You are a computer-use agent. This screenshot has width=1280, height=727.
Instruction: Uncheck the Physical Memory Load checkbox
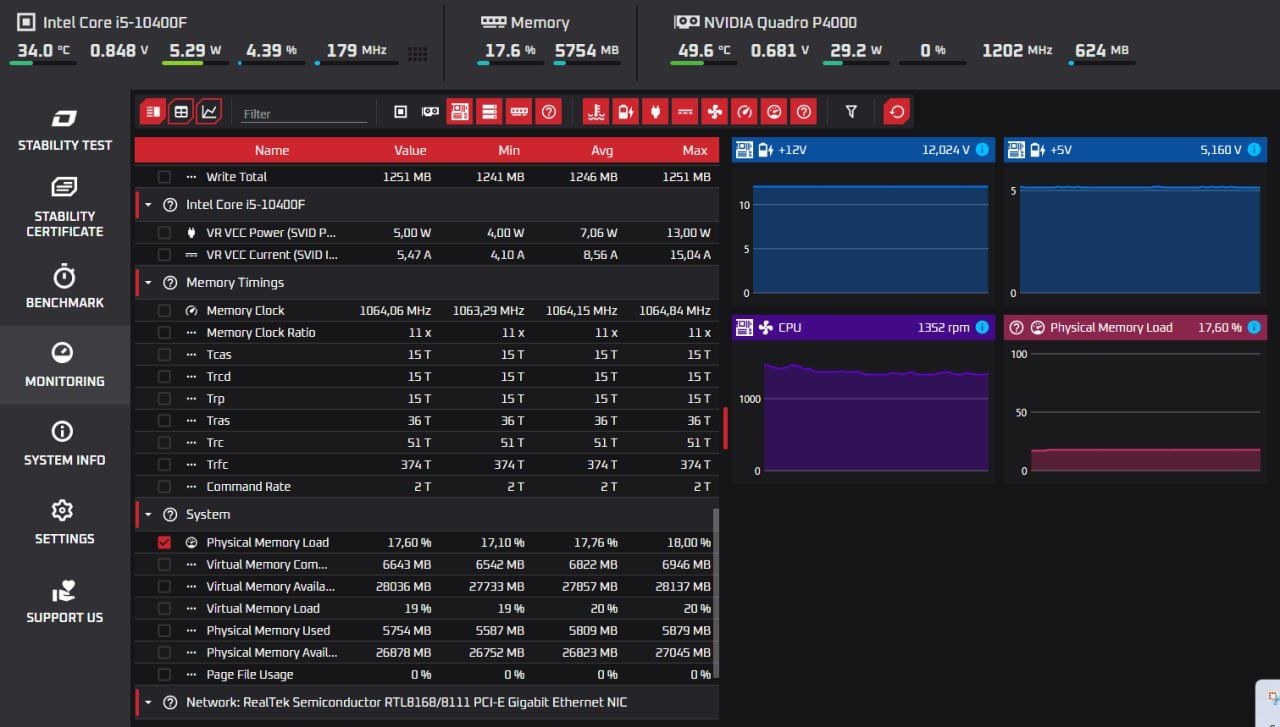point(164,543)
